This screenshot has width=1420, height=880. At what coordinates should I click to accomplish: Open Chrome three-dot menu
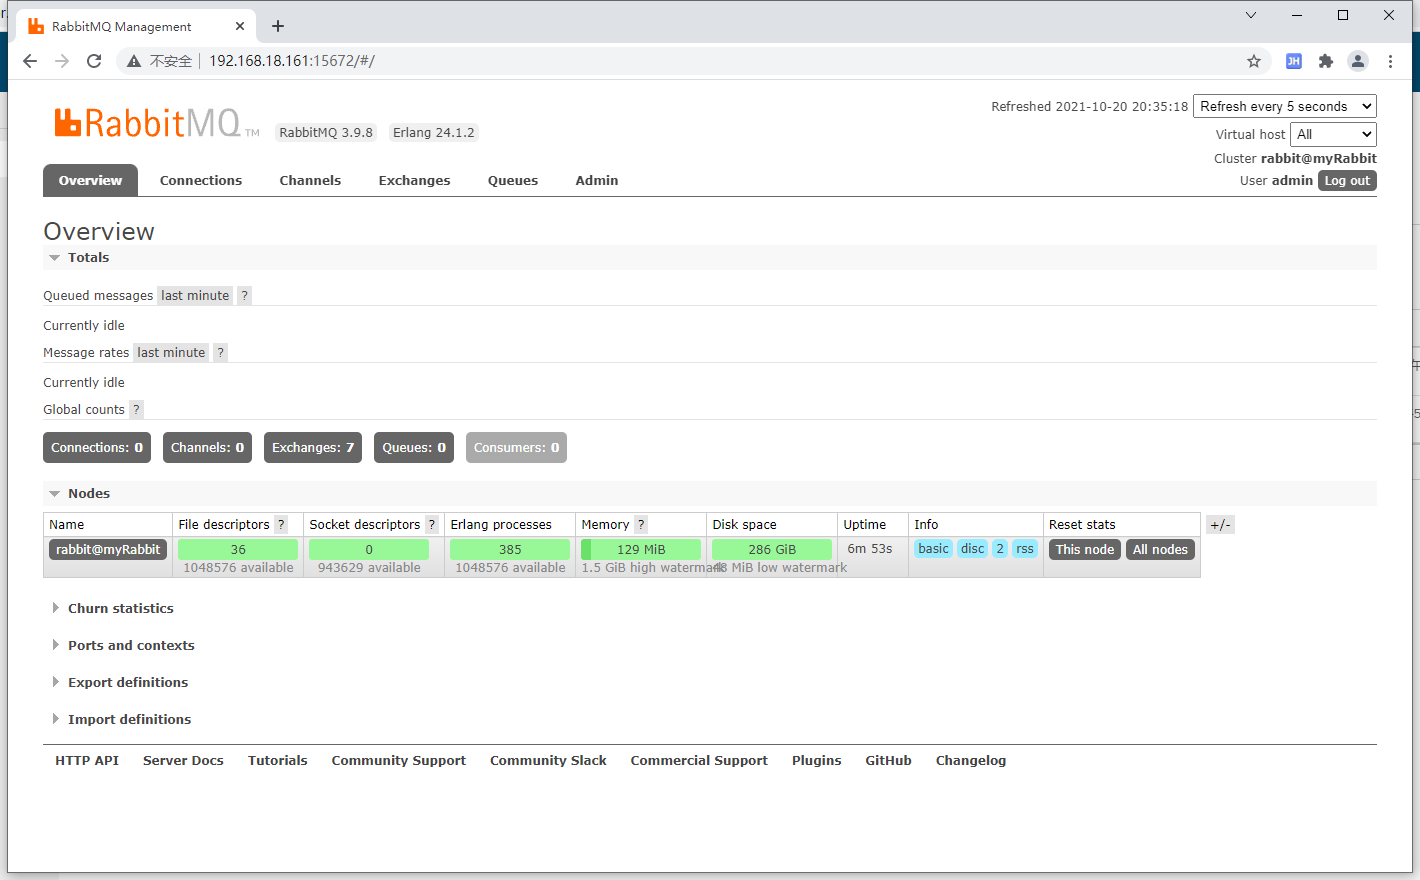pyautogui.click(x=1390, y=61)
